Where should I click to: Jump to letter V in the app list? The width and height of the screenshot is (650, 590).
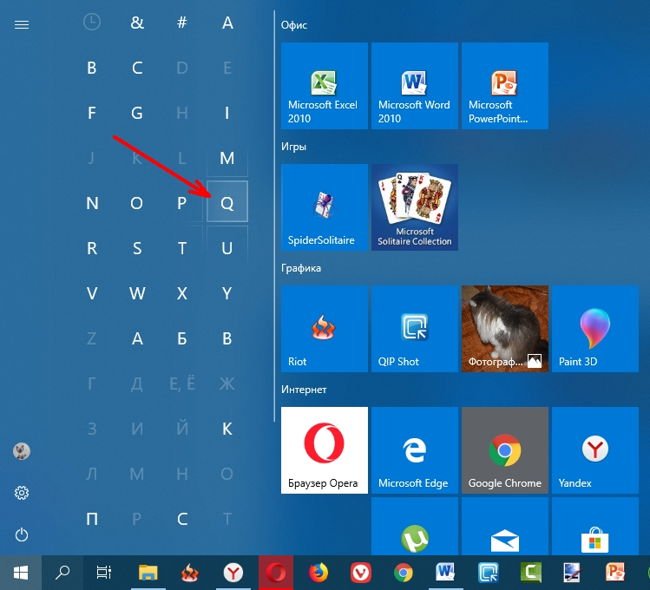(x=92, y=294)
